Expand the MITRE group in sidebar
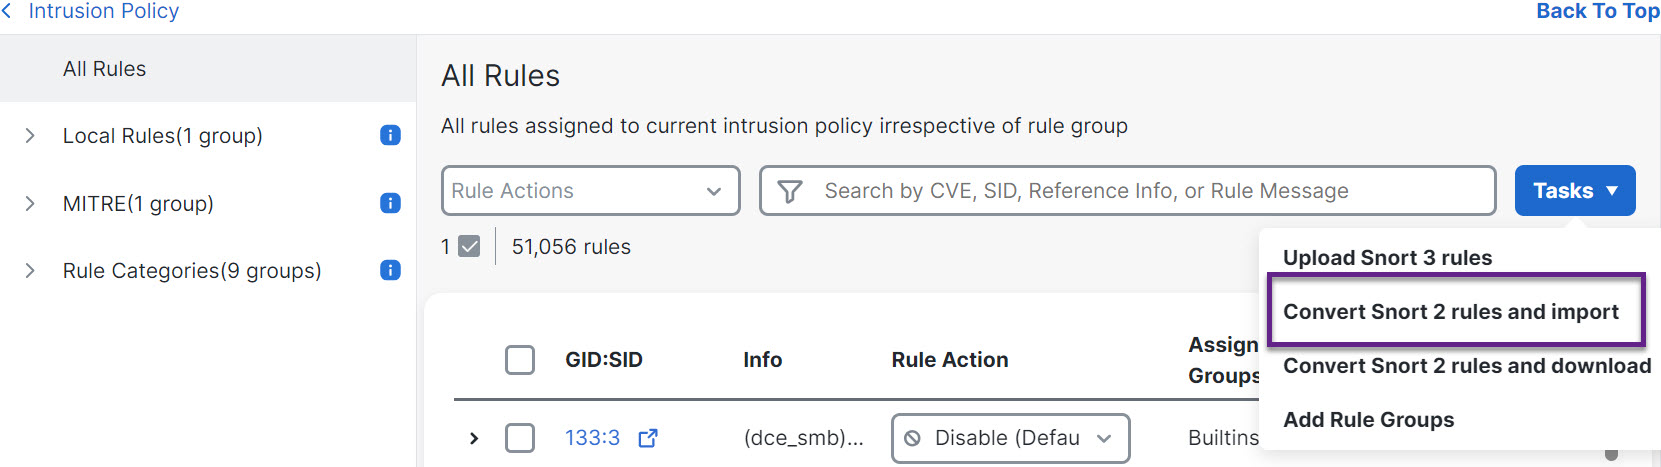Viewport: 1661px width, 467px height. (30, 203)
